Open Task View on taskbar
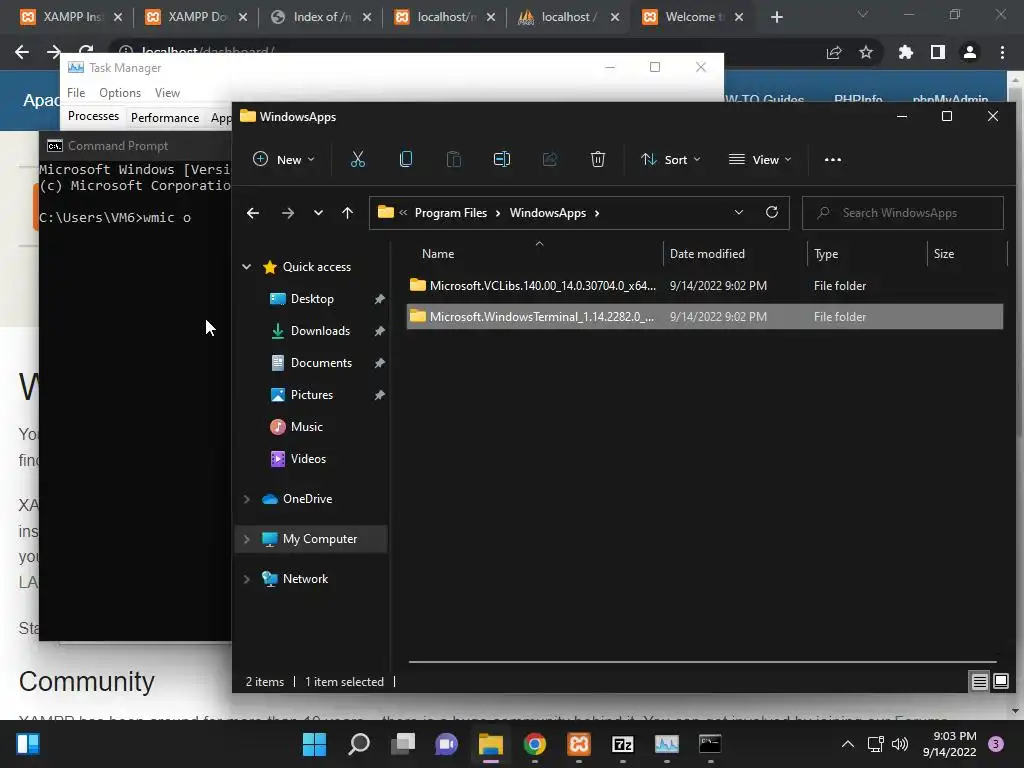Viewport: 1024px width, 768px height. click(x=403, y=744)
